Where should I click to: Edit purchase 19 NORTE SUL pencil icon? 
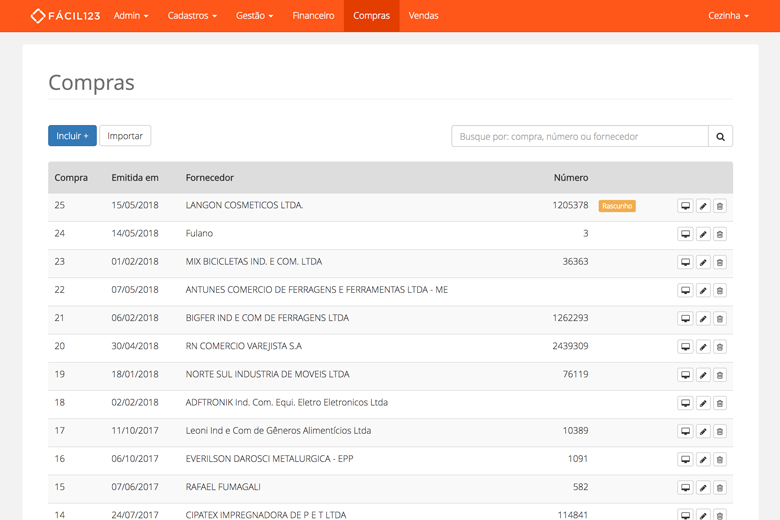703,375
